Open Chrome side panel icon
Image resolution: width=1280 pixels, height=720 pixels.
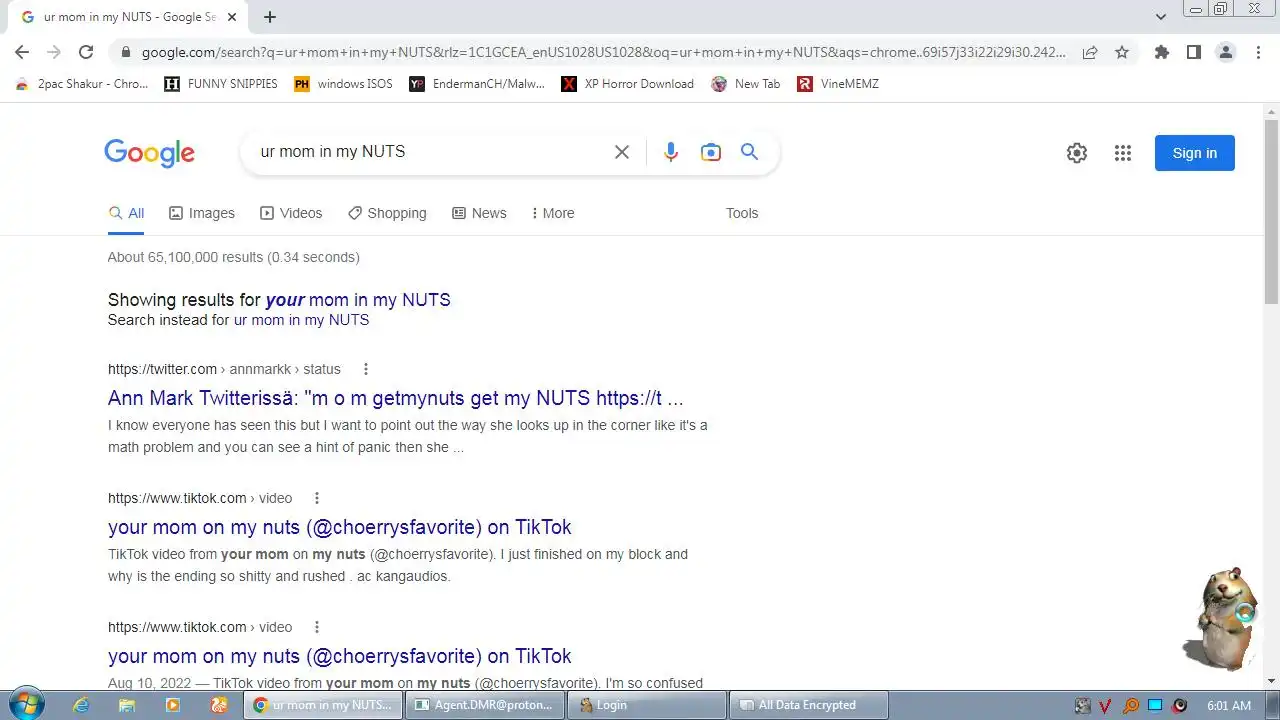(1194, 52)
